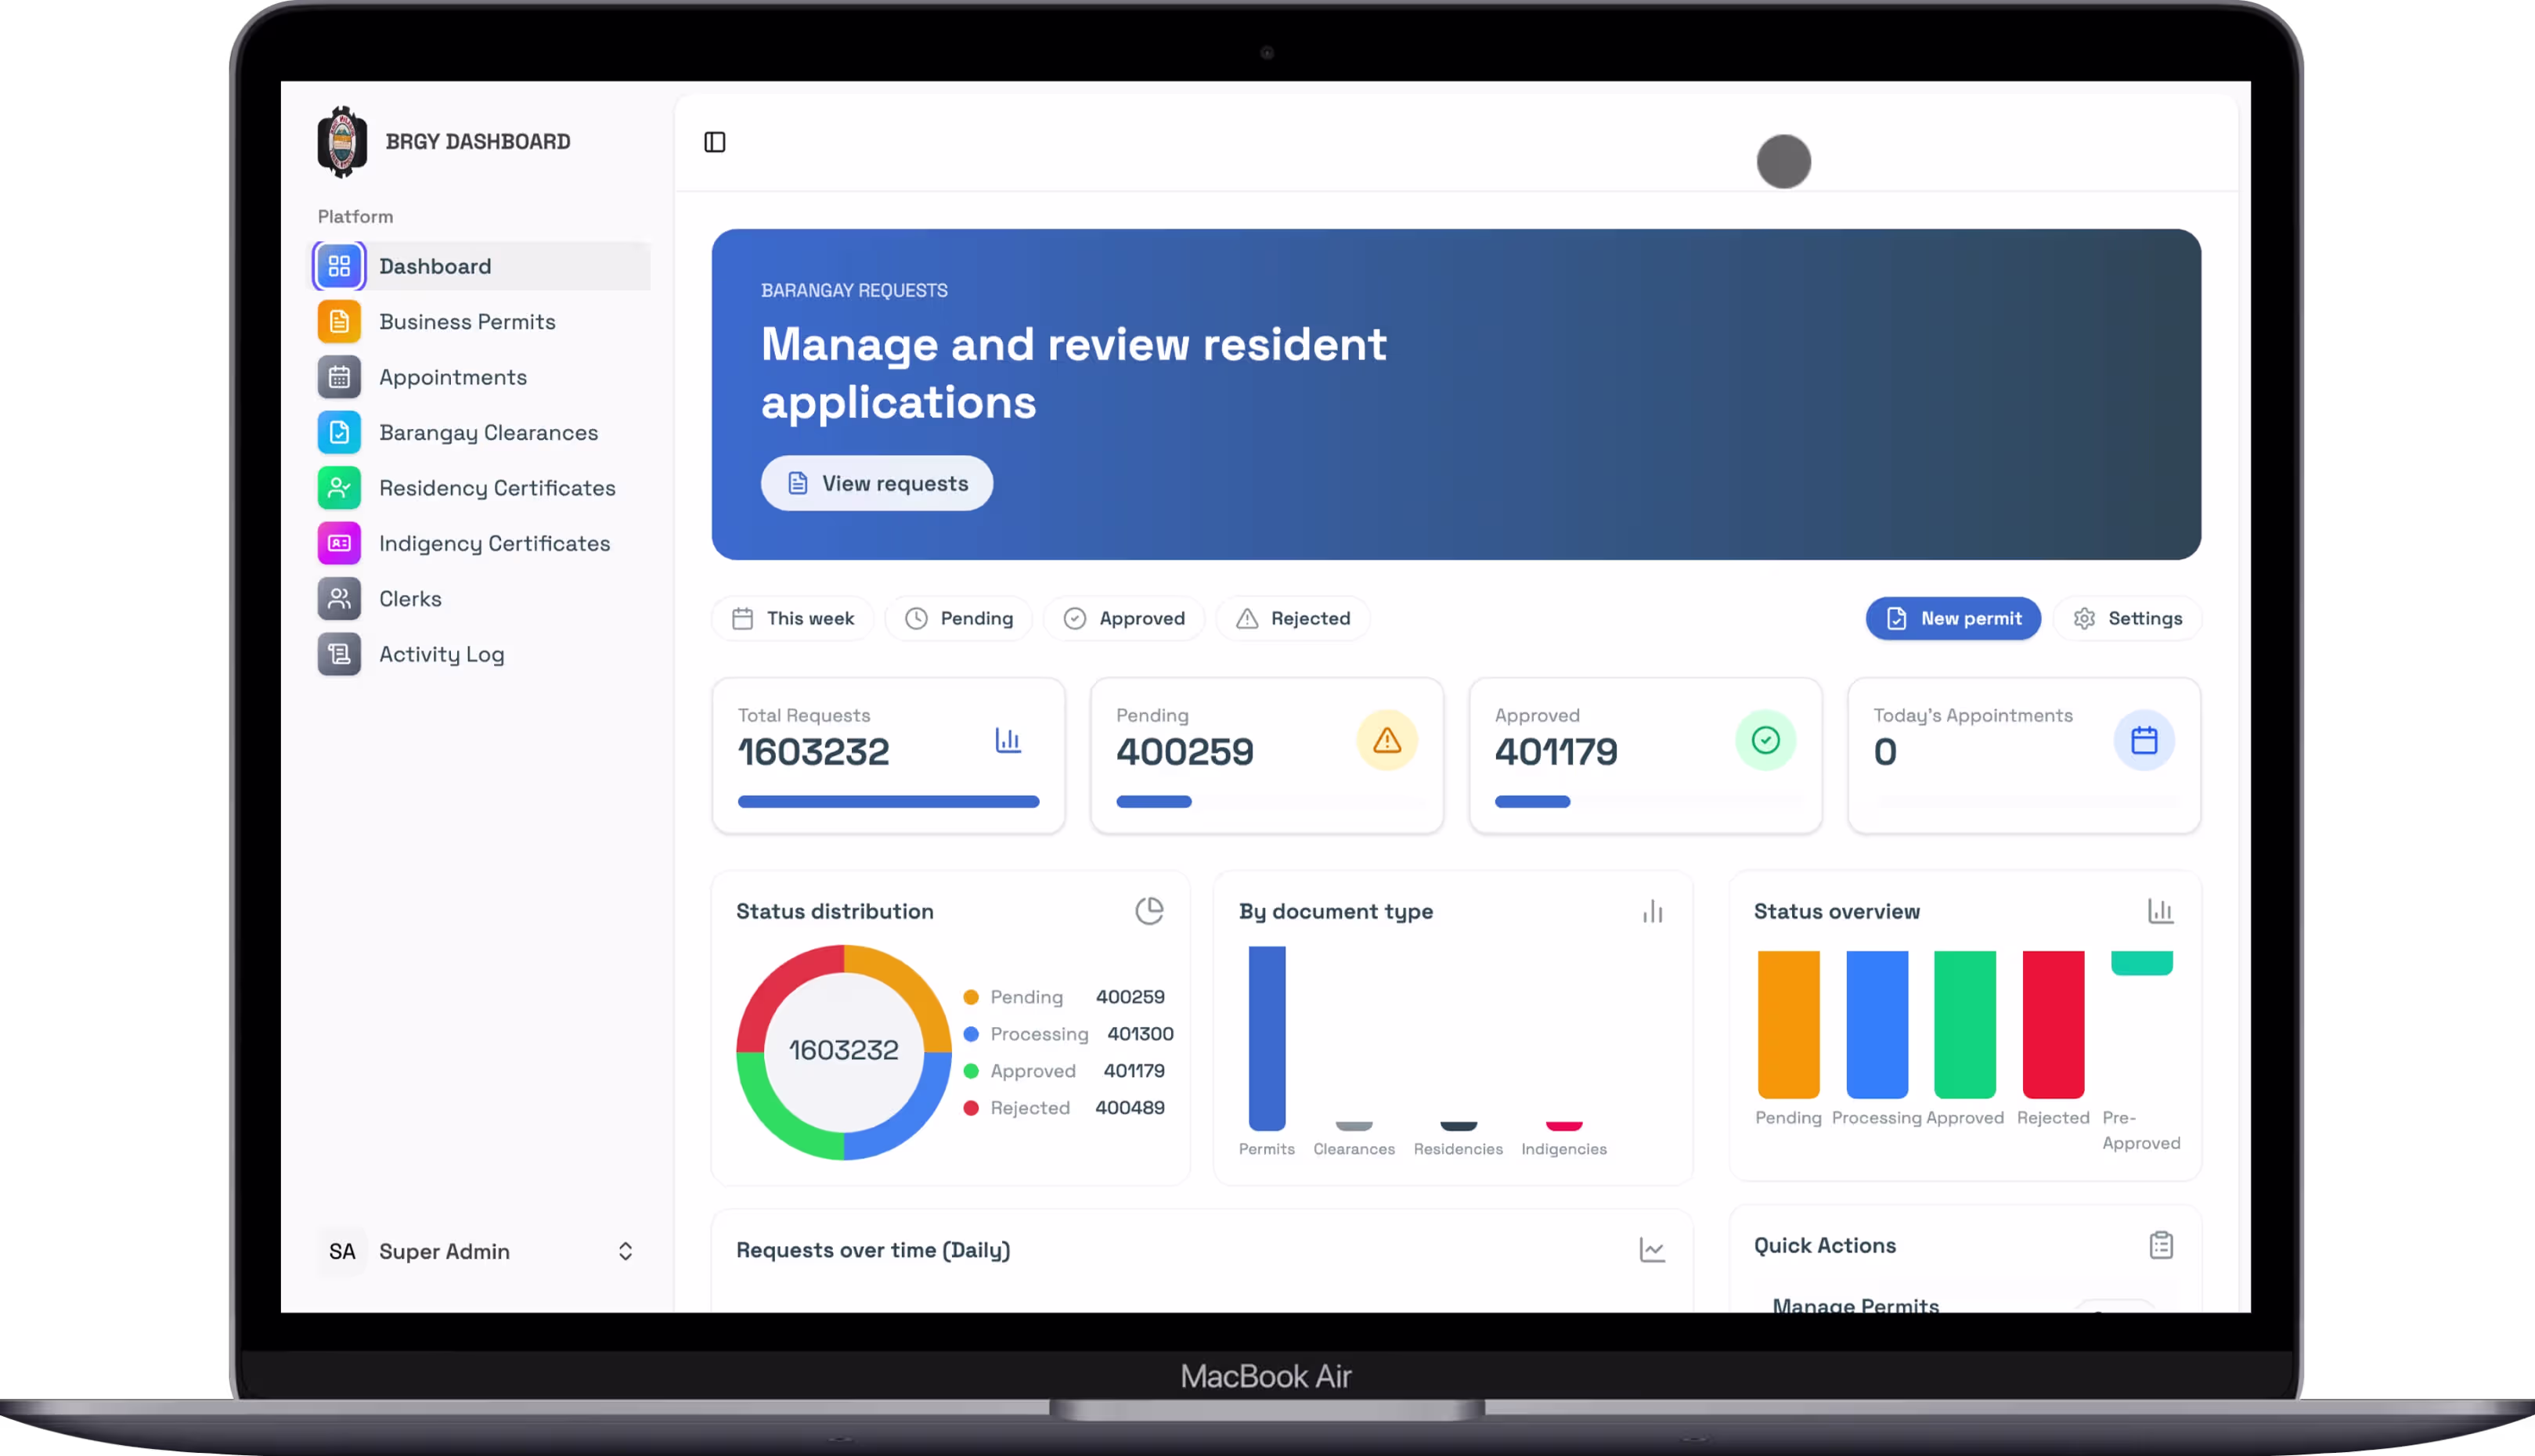This screenshot has width=2535, height=1456.
Task: Open Manage Permits quick action
Action: pos(1855,1303)
